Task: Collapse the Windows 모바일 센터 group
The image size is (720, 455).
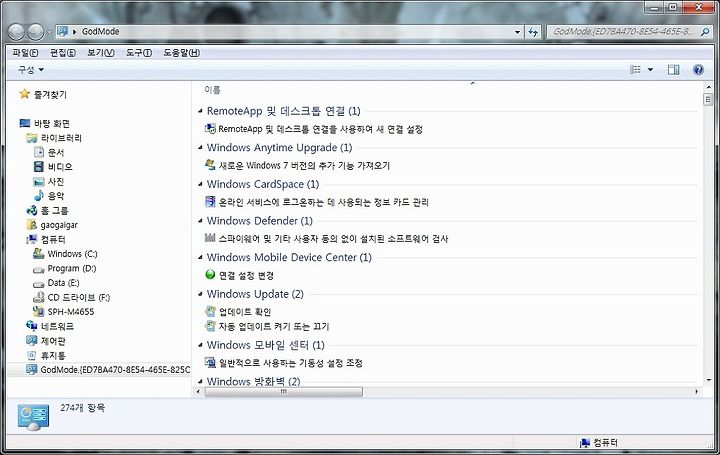Action: (200, 345)
